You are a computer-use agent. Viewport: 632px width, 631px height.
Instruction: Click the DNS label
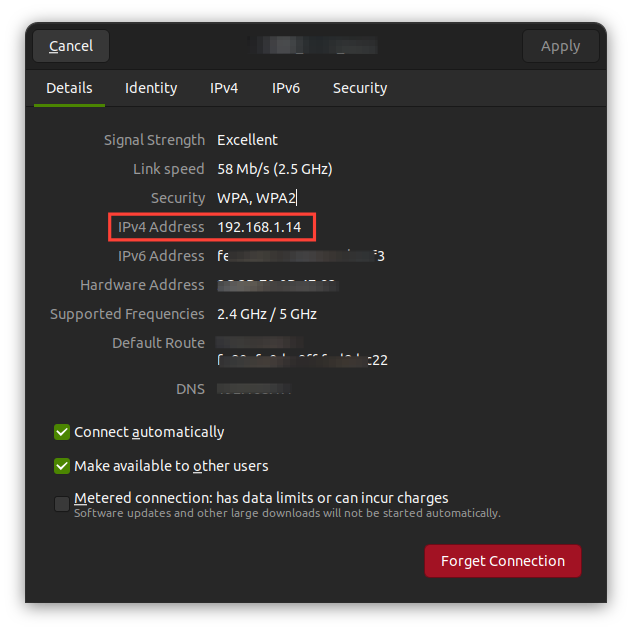coord(190,389)
